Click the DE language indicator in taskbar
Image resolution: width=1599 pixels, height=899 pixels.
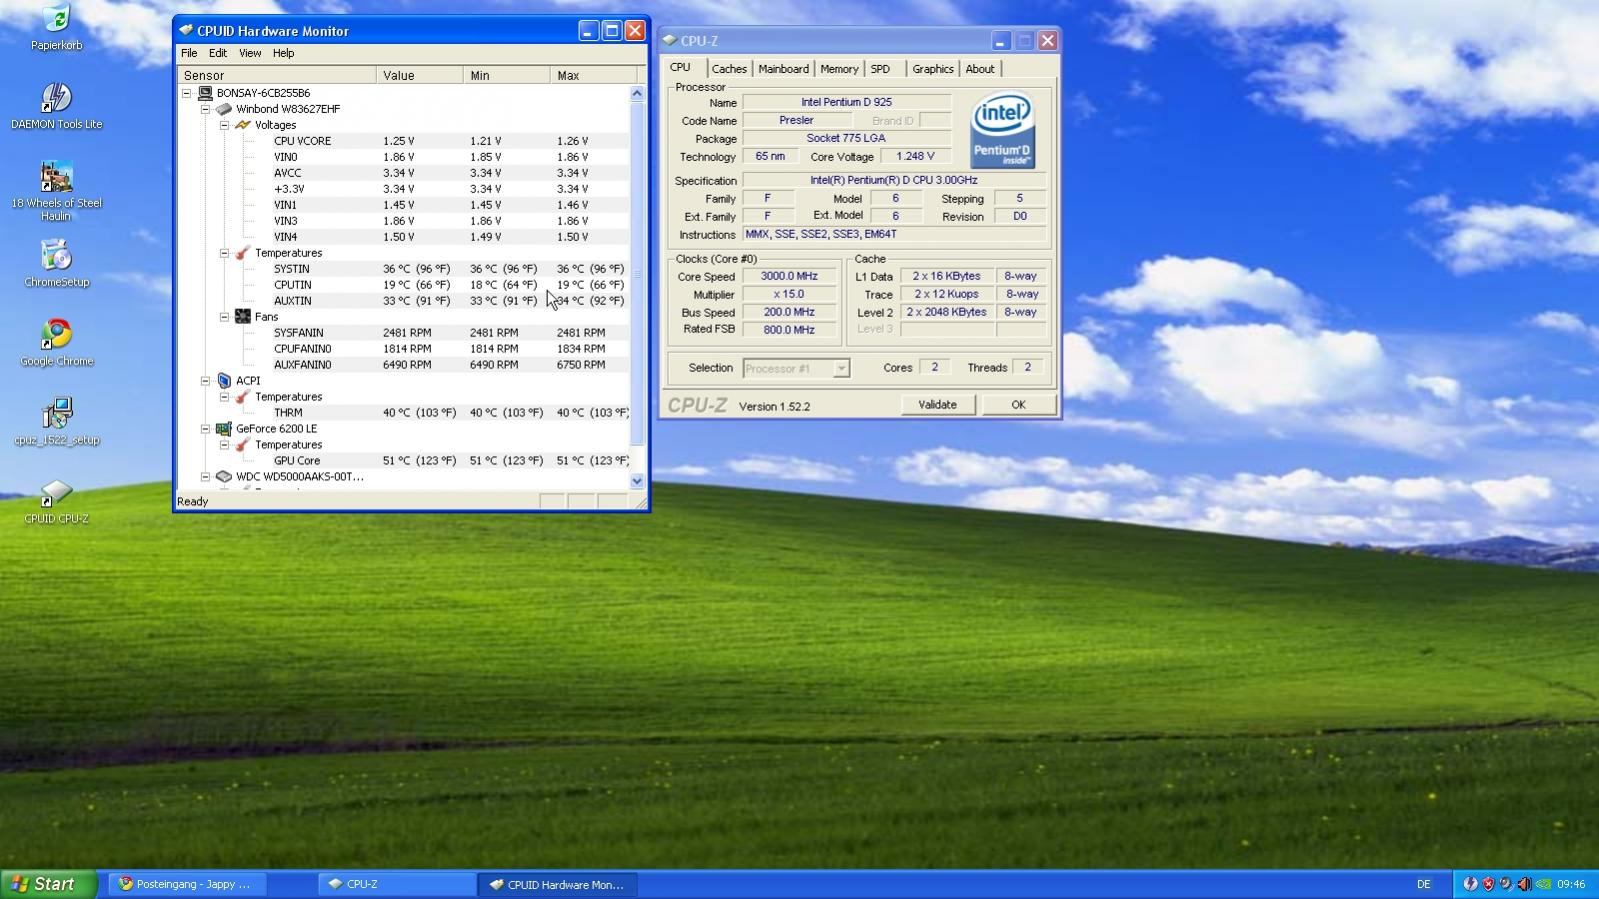click(x=1423, y=884)
